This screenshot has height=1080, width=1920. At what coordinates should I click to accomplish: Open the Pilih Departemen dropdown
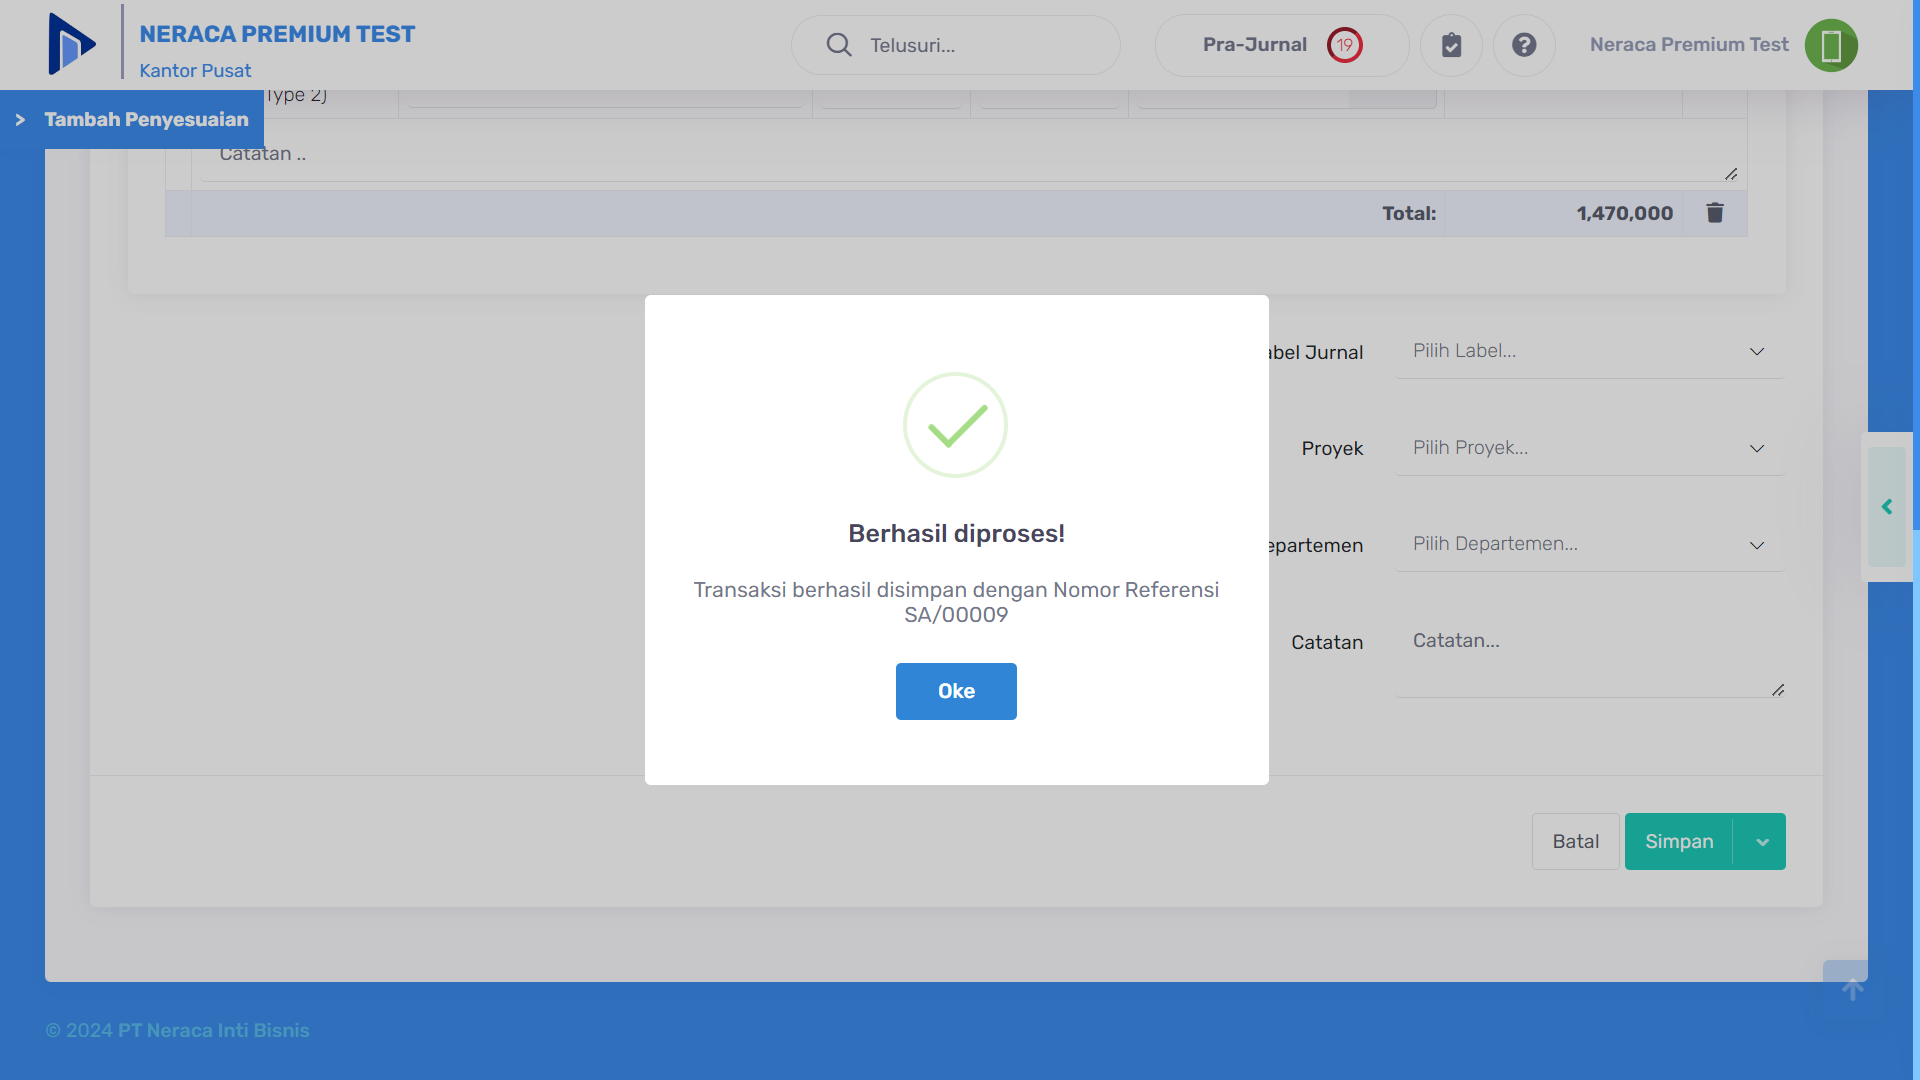point(1588,545)
